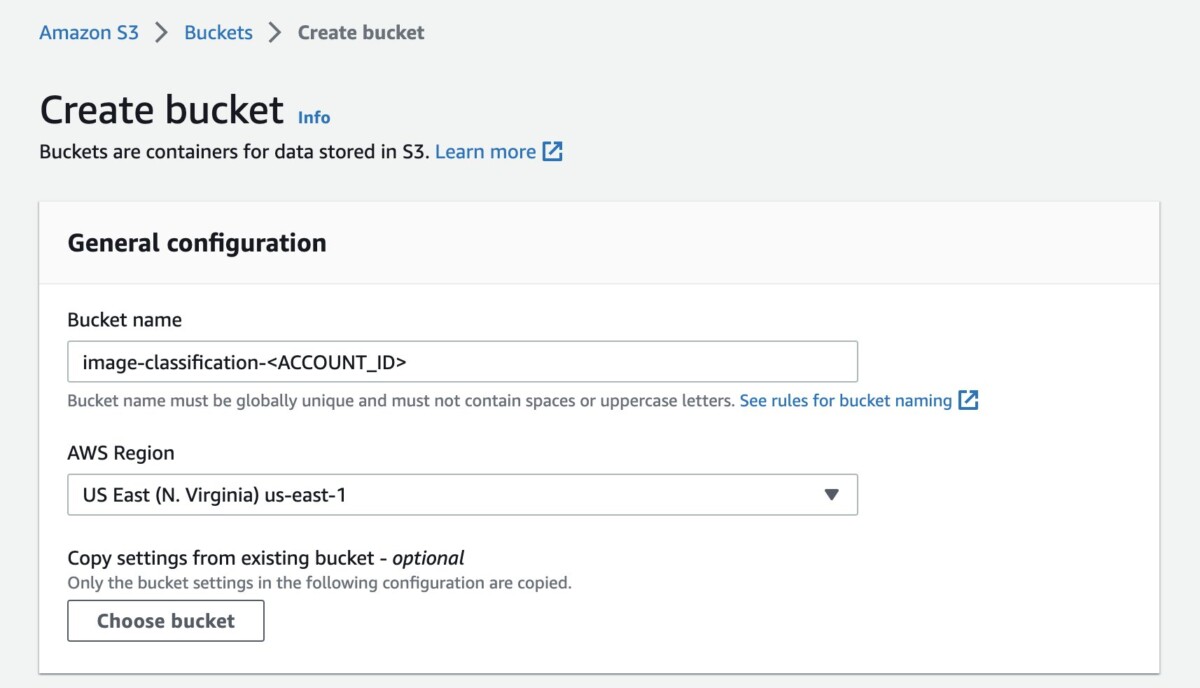Click the external link icon after Learn more

(x=553, y=152)
